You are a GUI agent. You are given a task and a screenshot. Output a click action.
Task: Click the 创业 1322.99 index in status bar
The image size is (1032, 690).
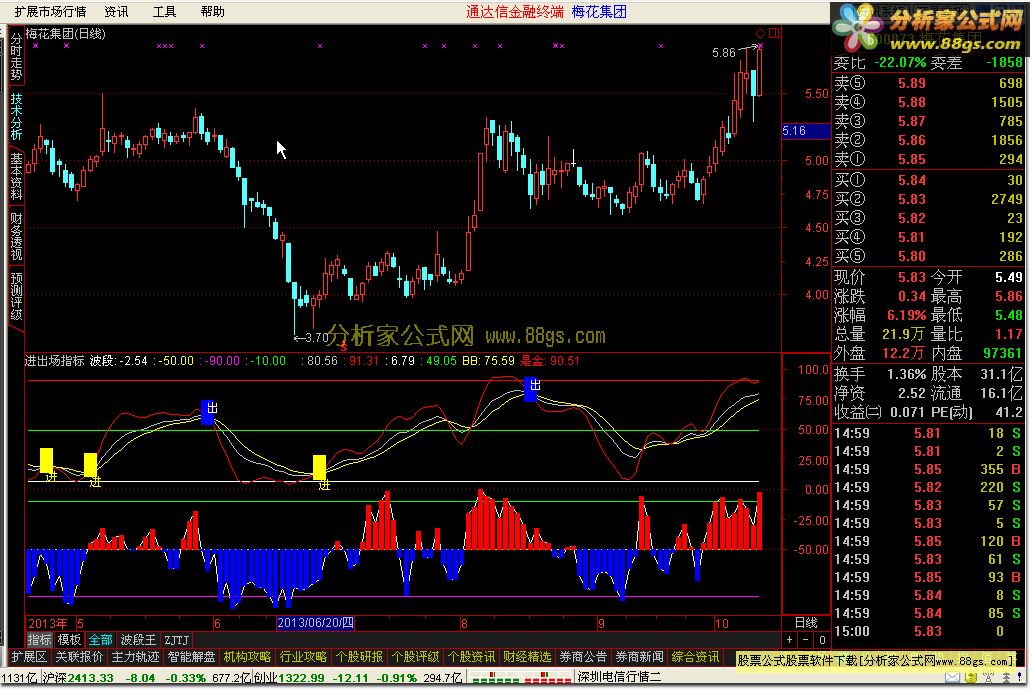(x=289, y=677)
